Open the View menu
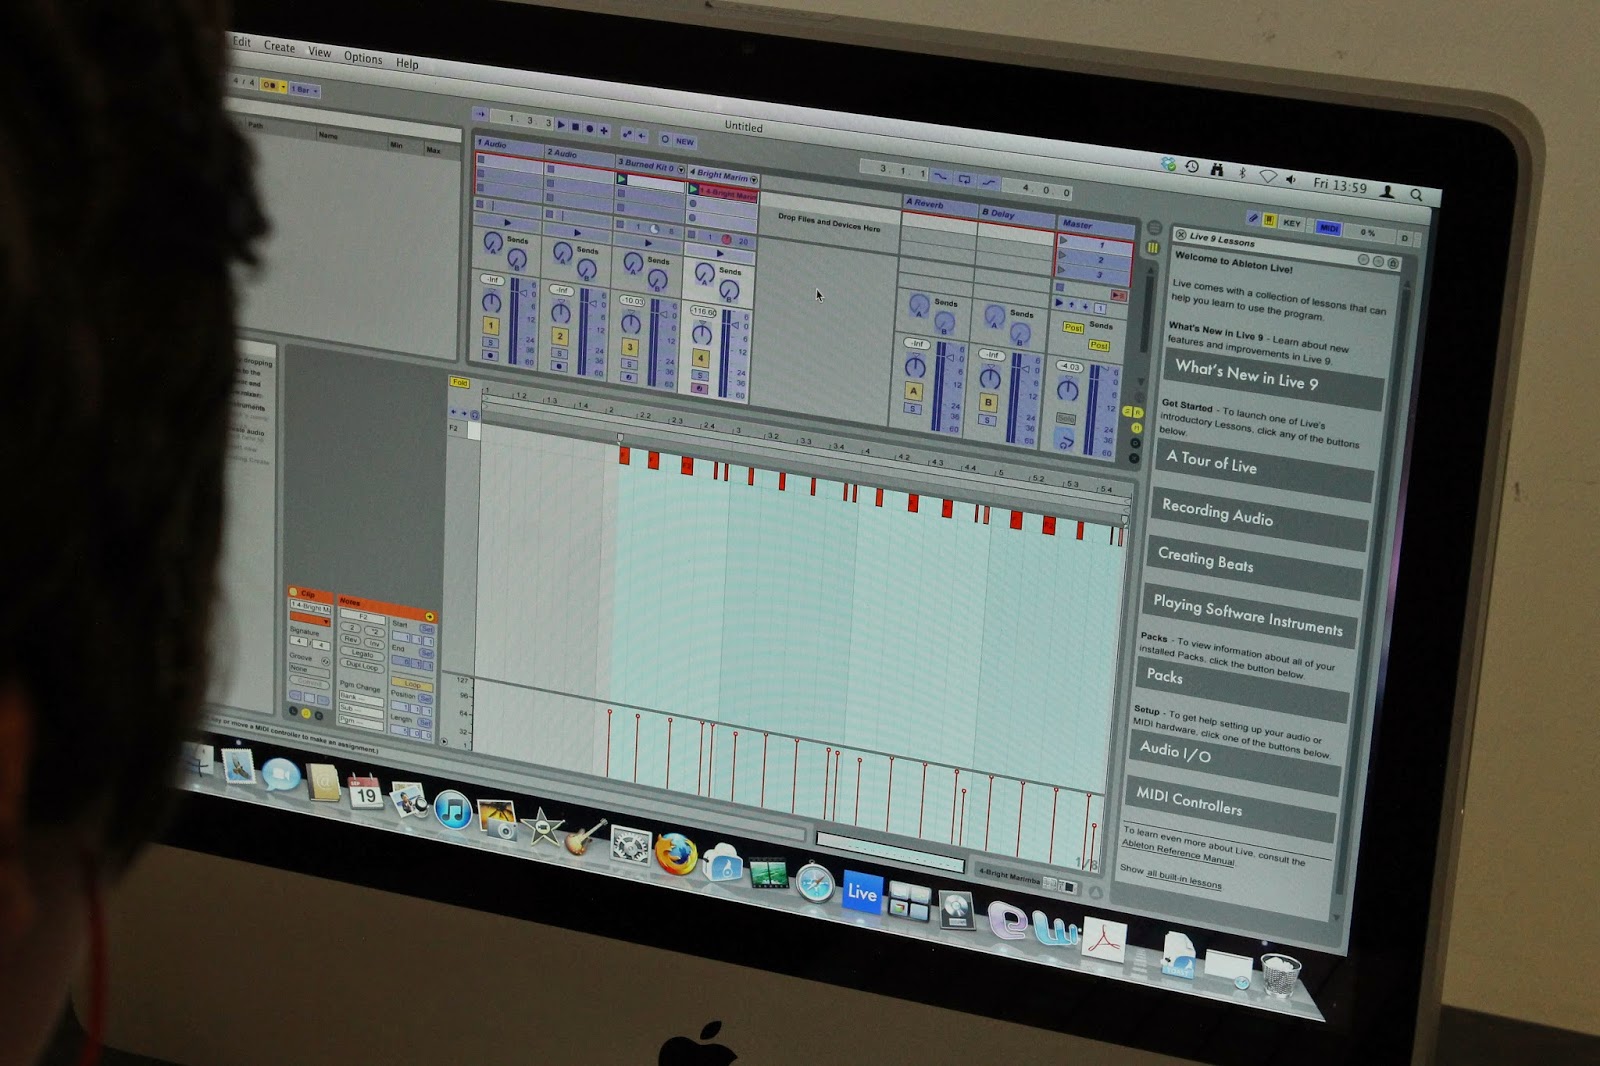Image resolution: width=1600 pixels, height=1066 pixels. (319, 52)
